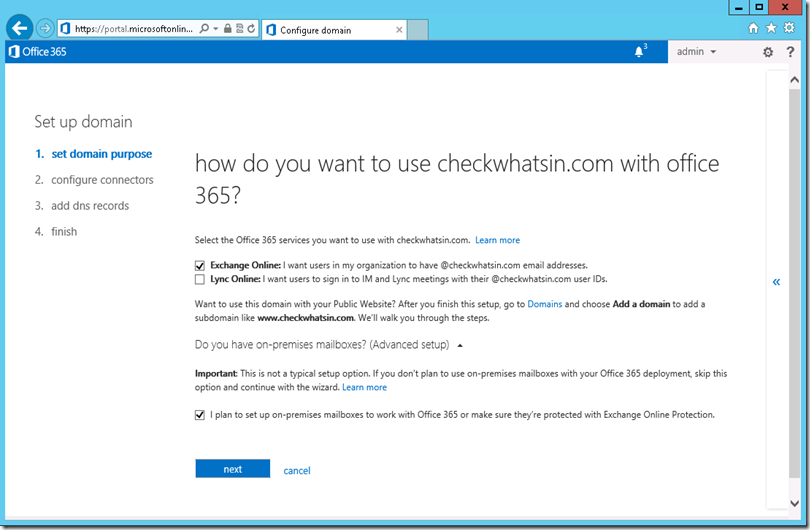Click the browser forward arrow
The height and width of the screenshot is (530, 810).
point(45,28)
